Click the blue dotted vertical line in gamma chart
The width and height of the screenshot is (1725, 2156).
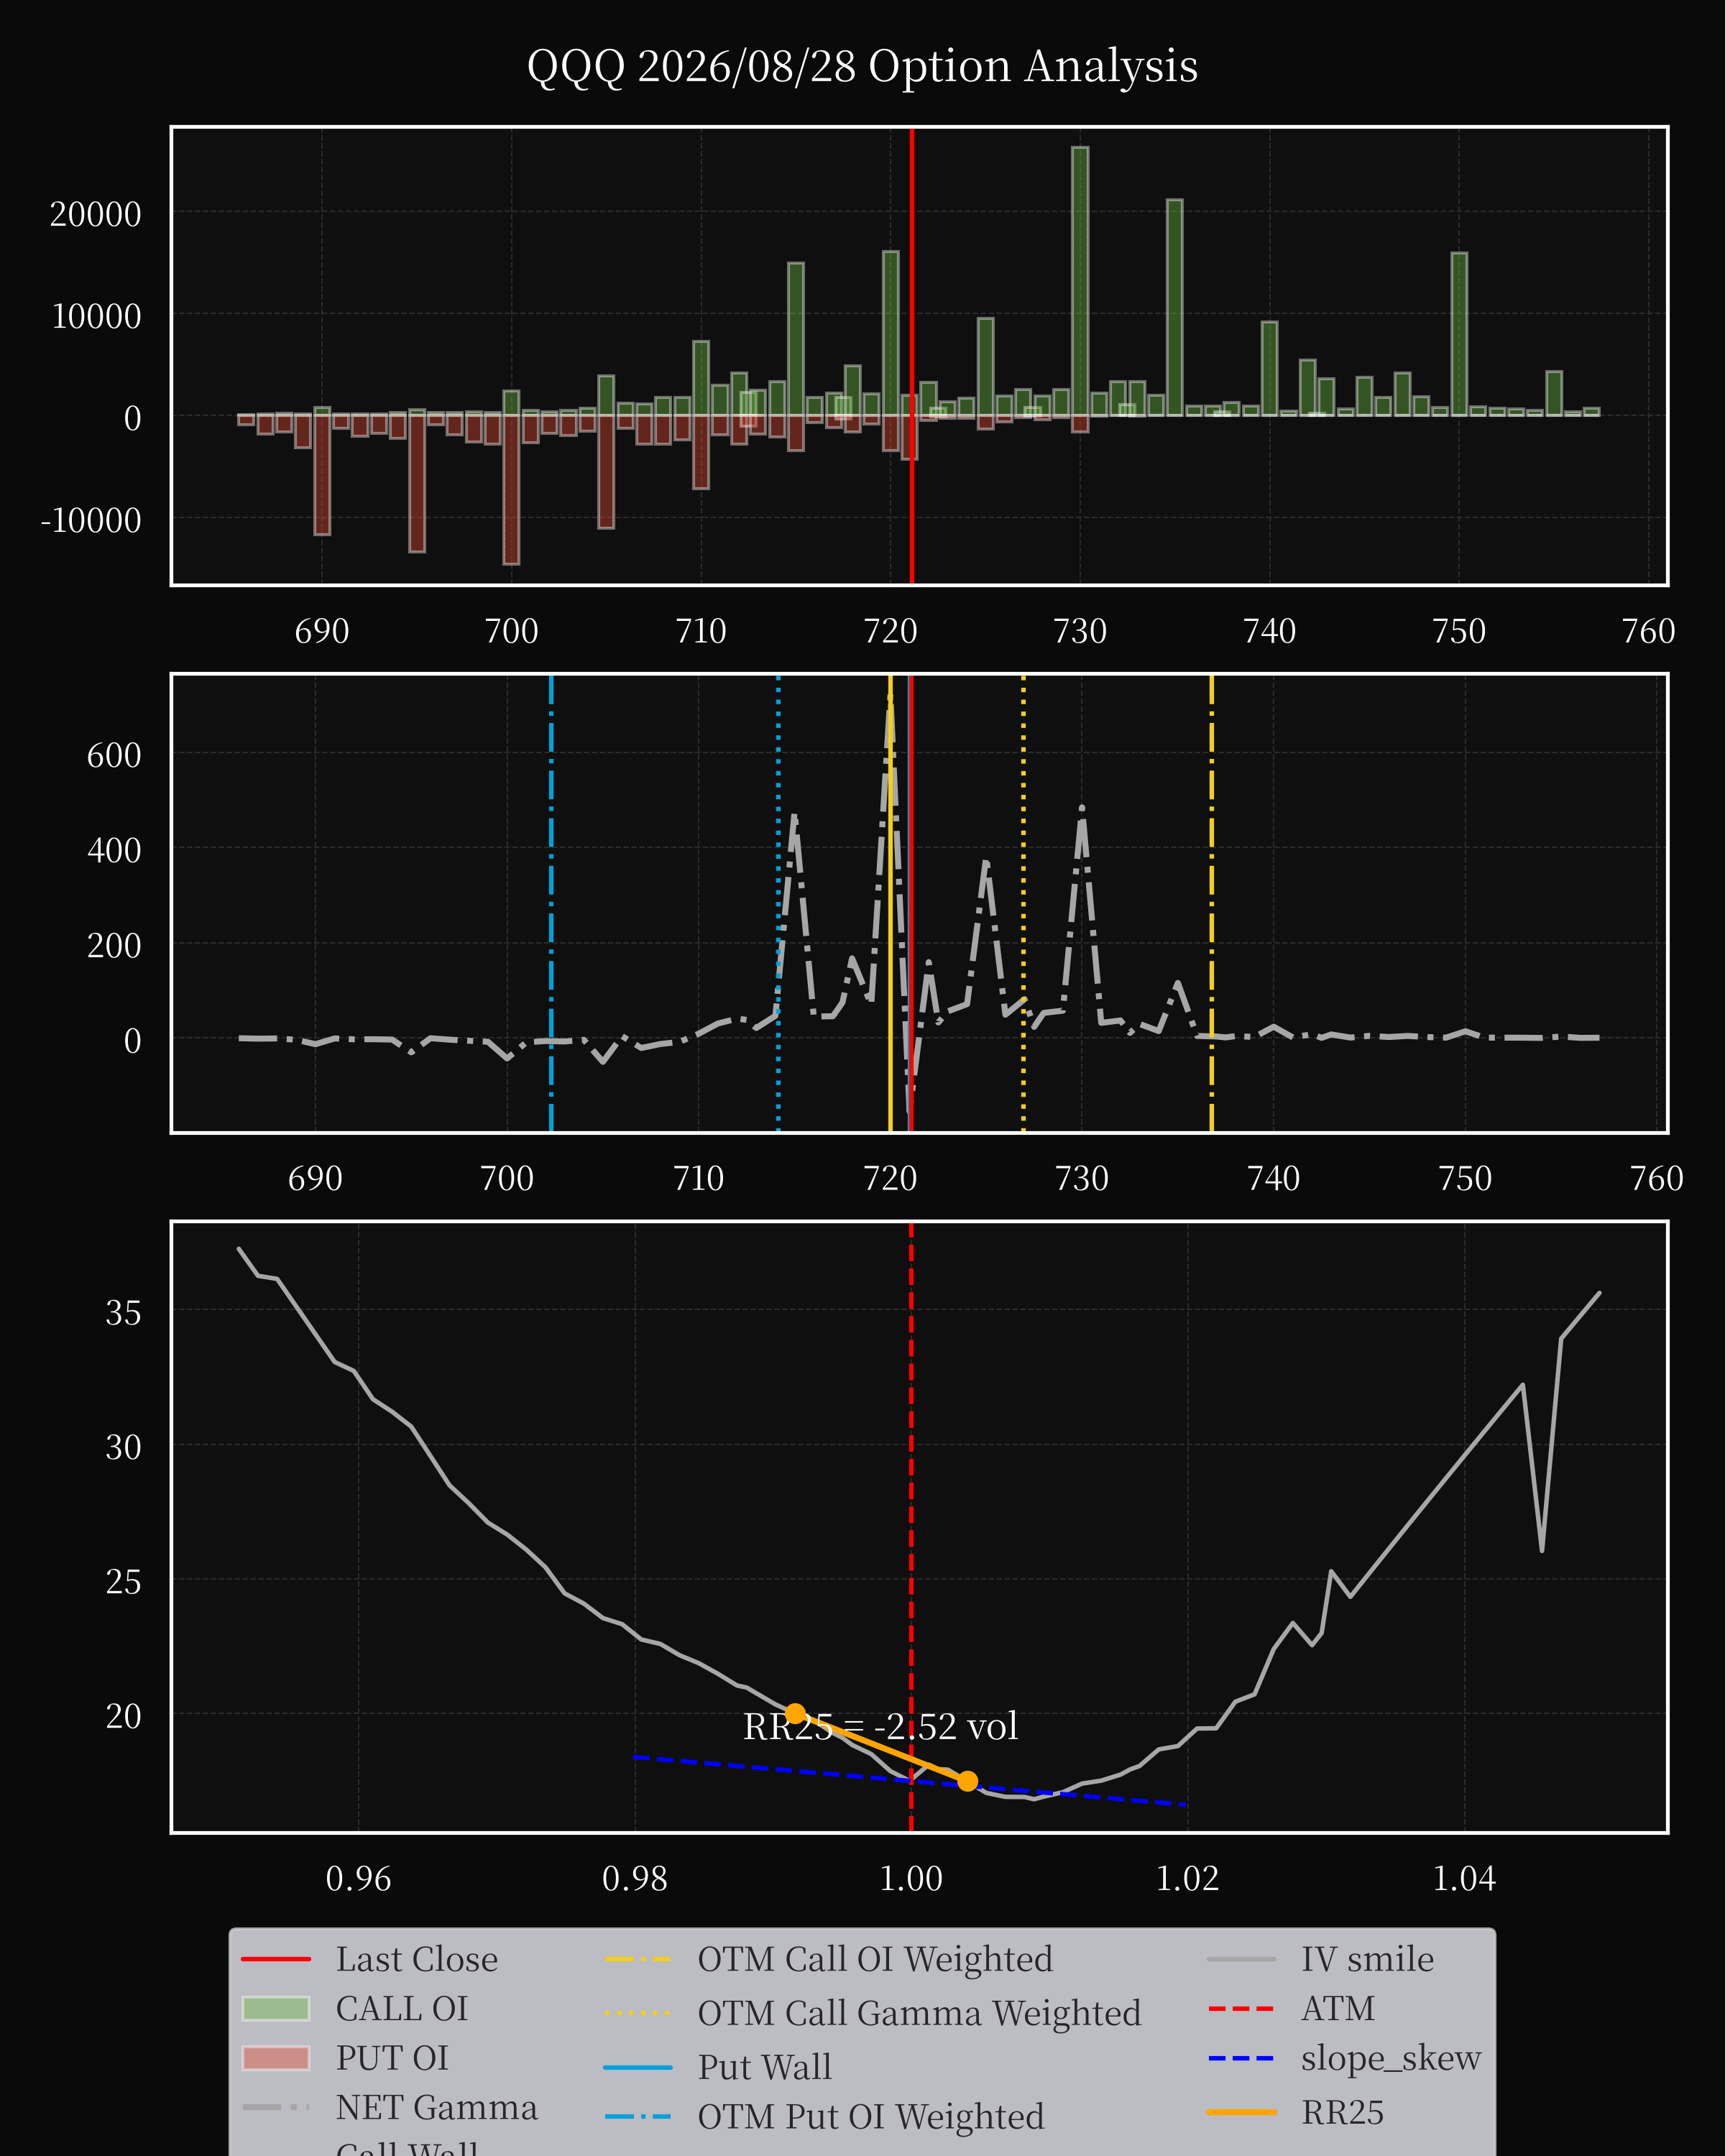(778, 903)
